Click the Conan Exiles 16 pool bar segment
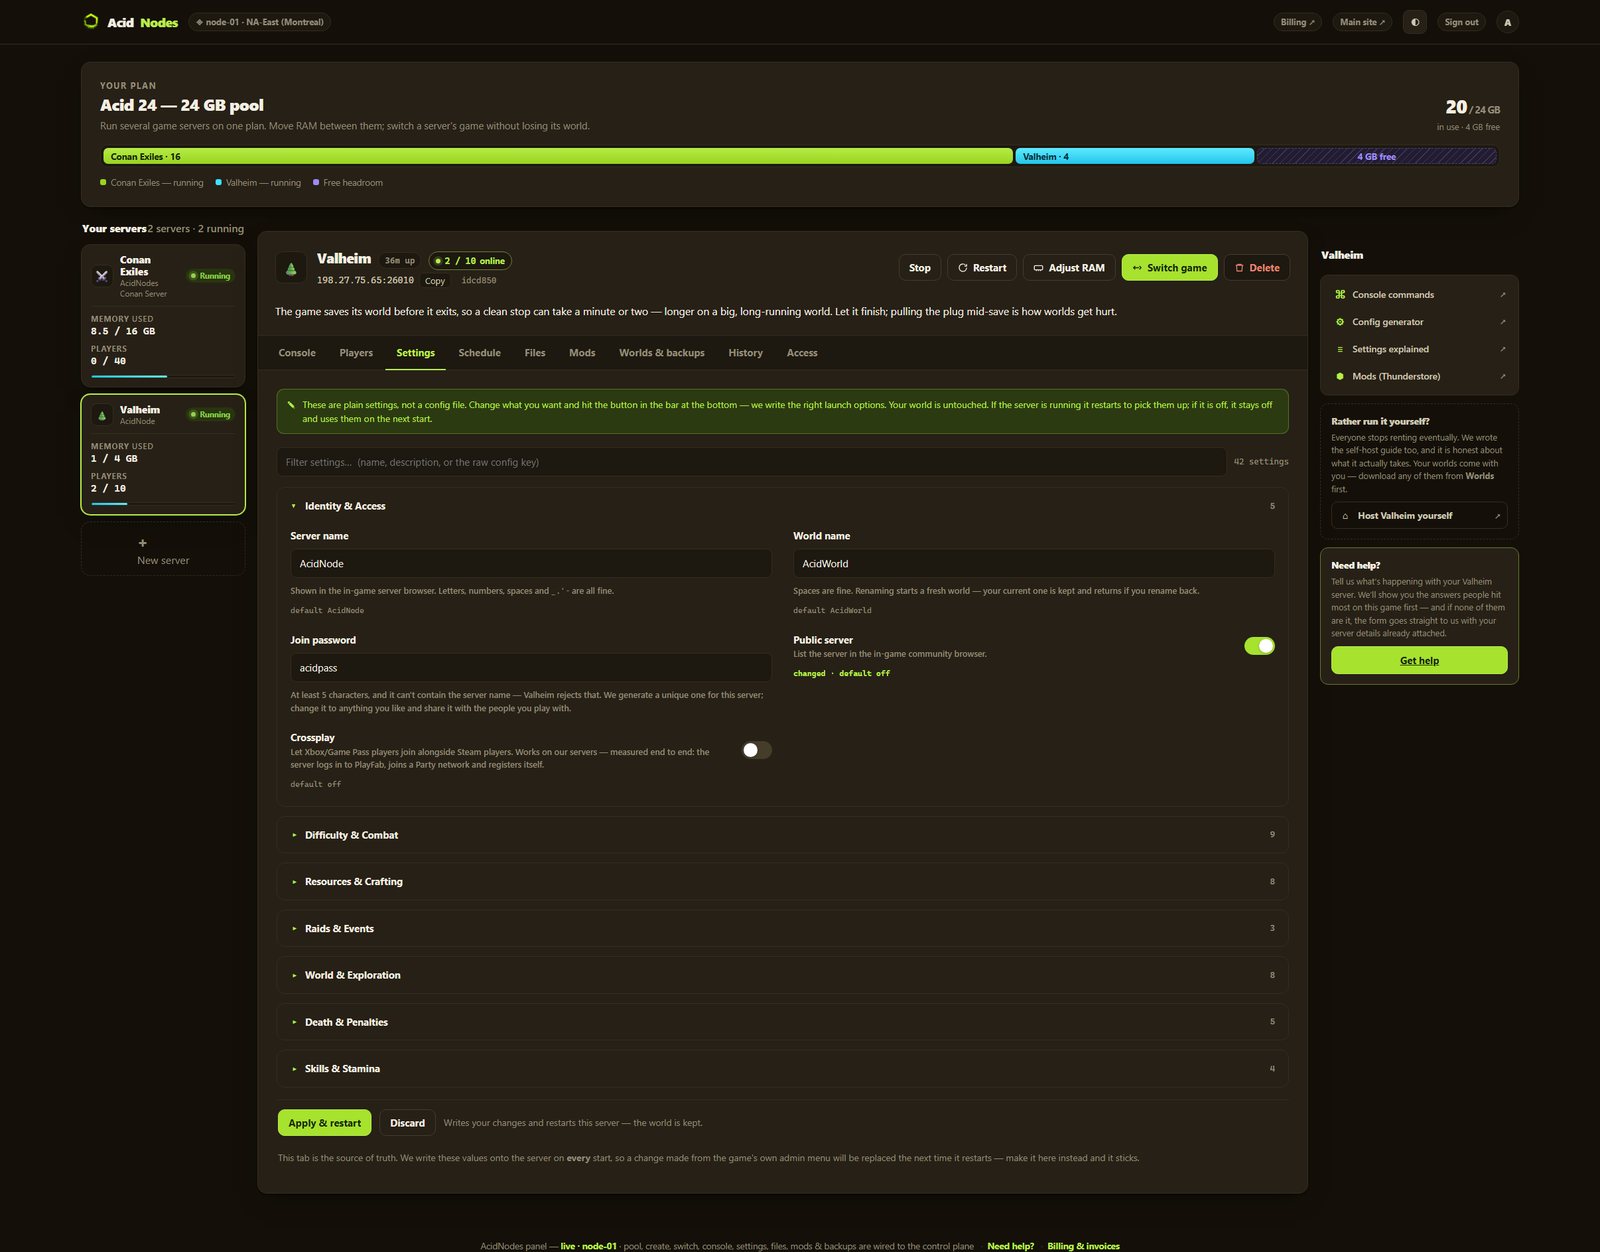 (558, 156)
